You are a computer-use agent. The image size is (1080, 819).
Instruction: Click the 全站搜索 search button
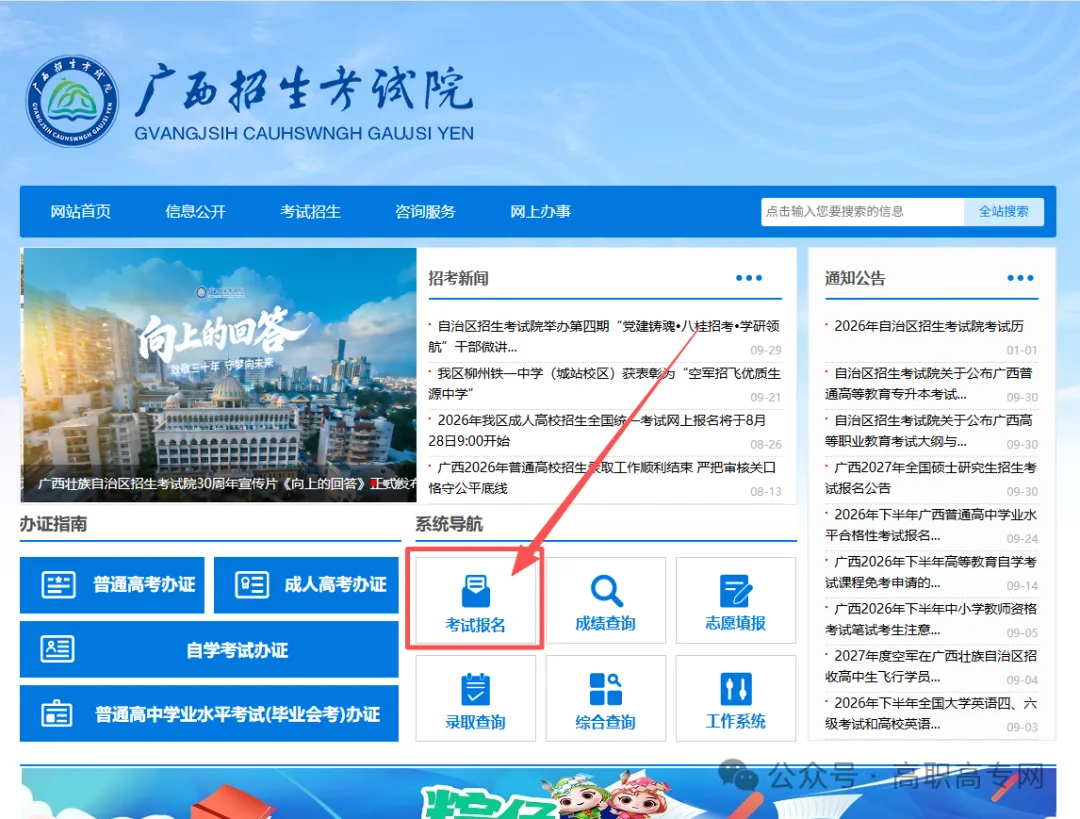point(1004,211)
